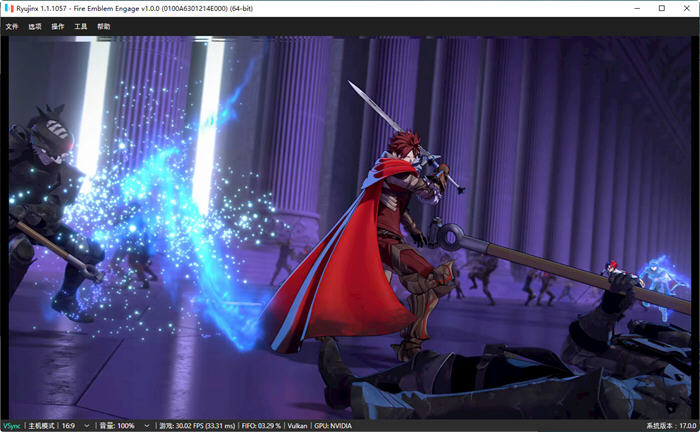Click the 系统版本: 17.0.0 firmware text
Viewport: 700px width, 432px height.
[x=671, y=426]
